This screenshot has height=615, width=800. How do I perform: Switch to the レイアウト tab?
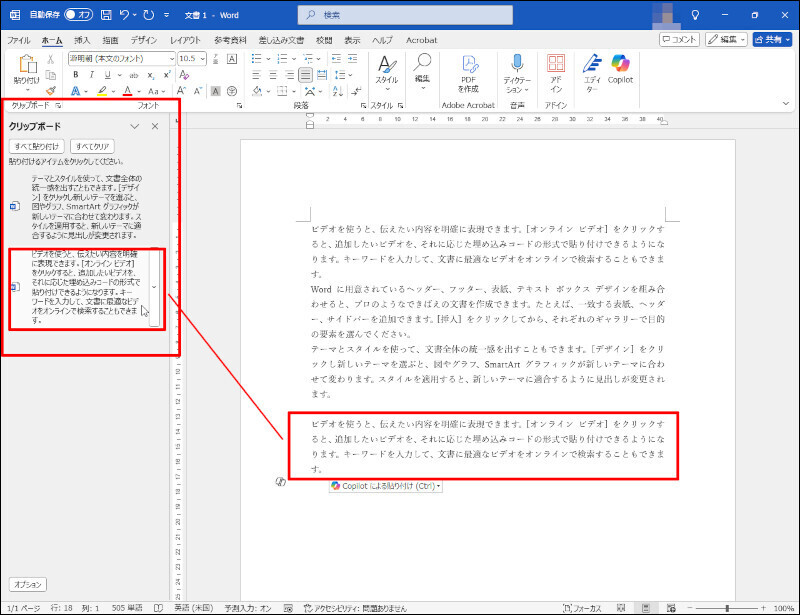click(x=185, y=40)
